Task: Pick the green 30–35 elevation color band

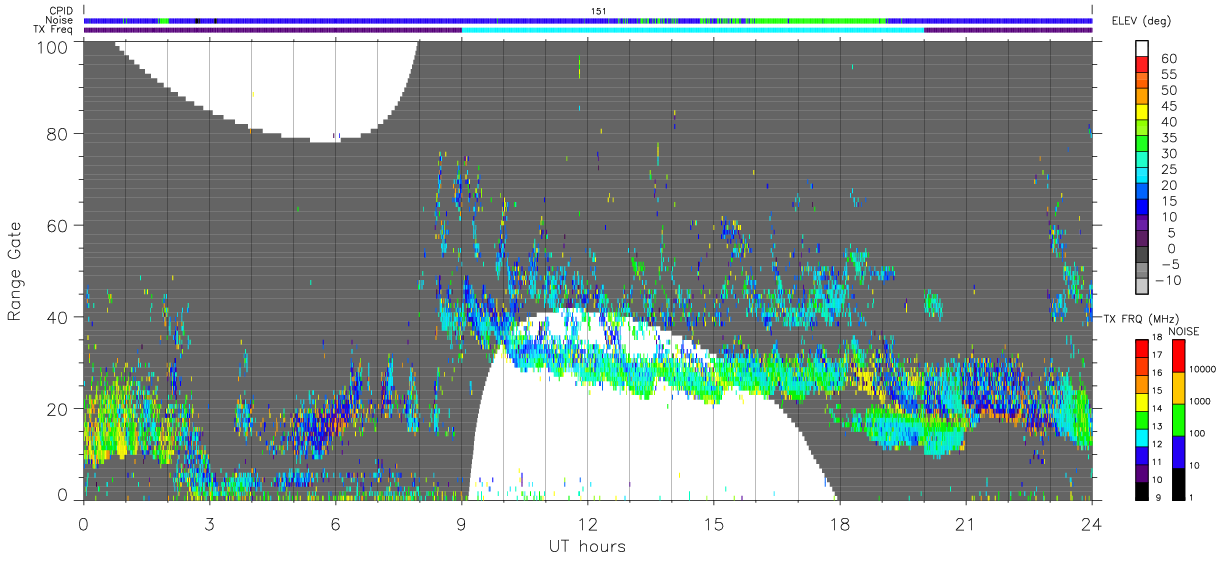Action: (x=1143, y=145)
